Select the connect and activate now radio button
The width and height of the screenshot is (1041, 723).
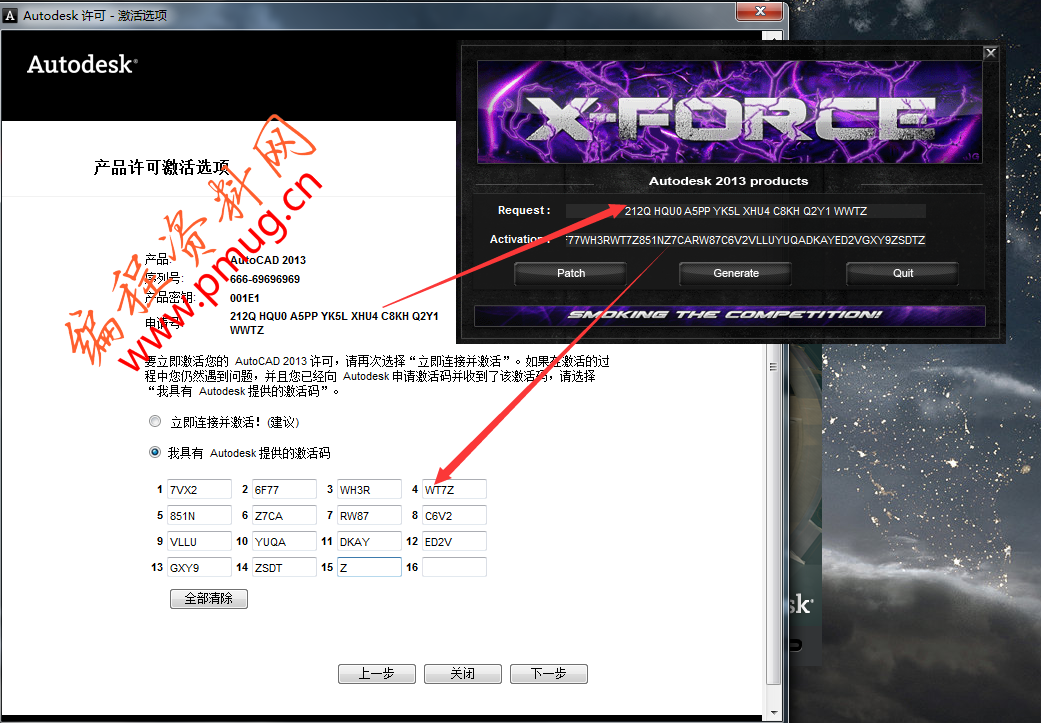(x=155, y=421)
